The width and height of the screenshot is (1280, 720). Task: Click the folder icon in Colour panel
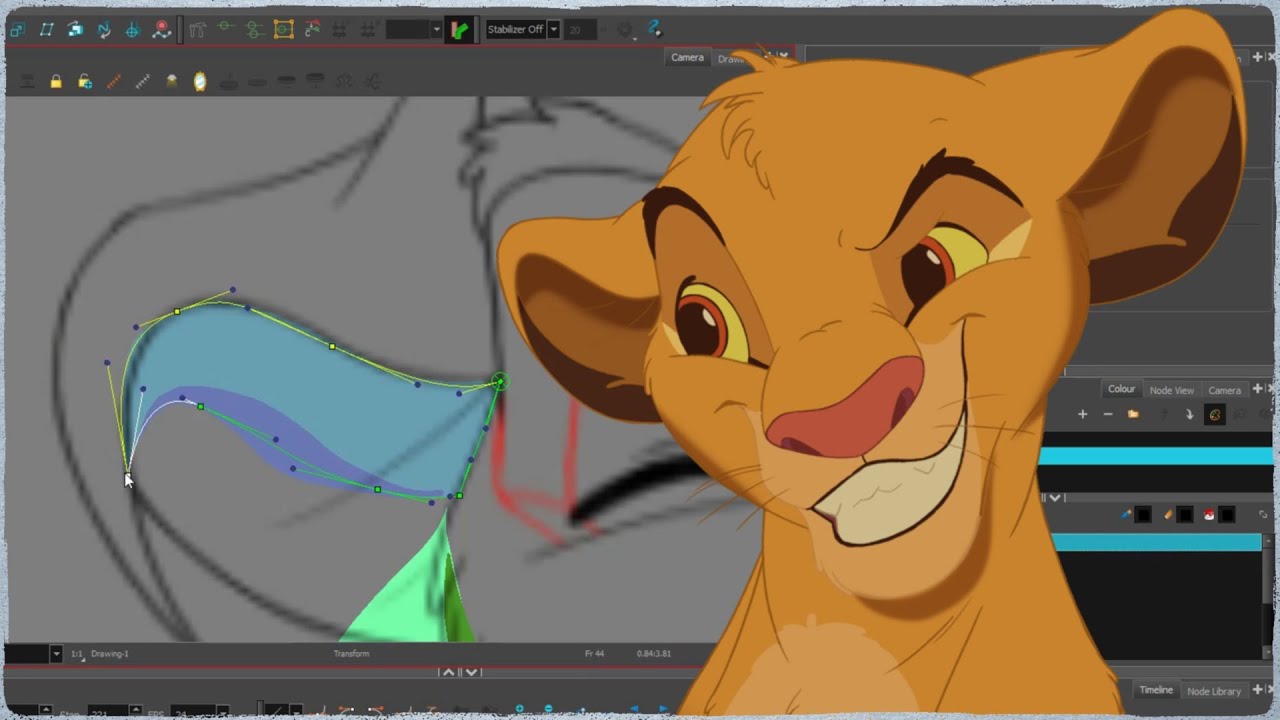click(1133, 414)
